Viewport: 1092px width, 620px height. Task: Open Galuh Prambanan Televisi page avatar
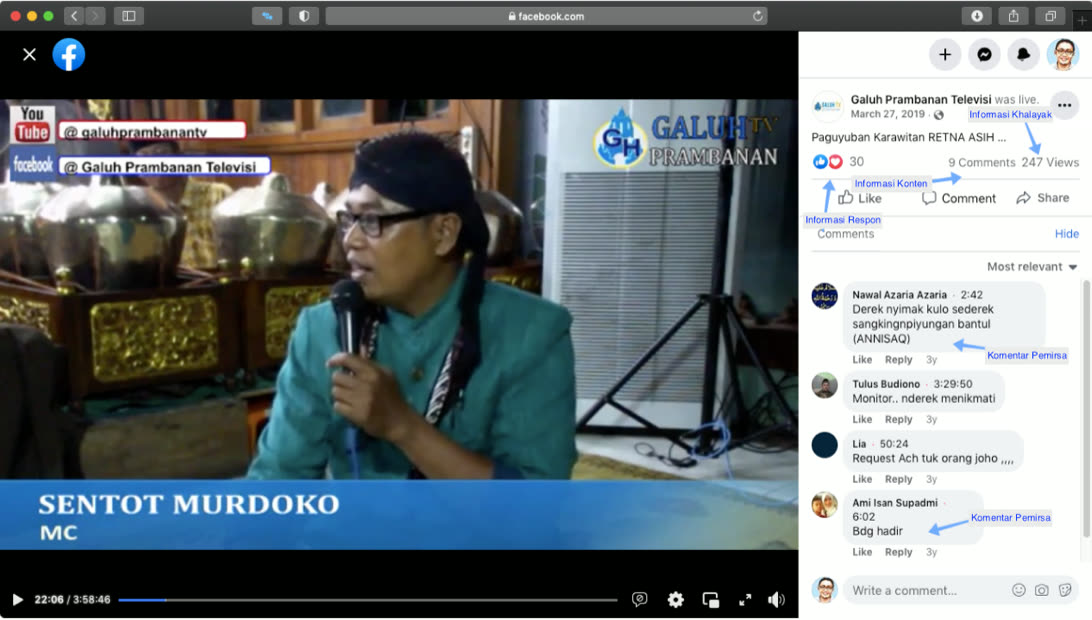pyautogui.click(x=827, y=107)
